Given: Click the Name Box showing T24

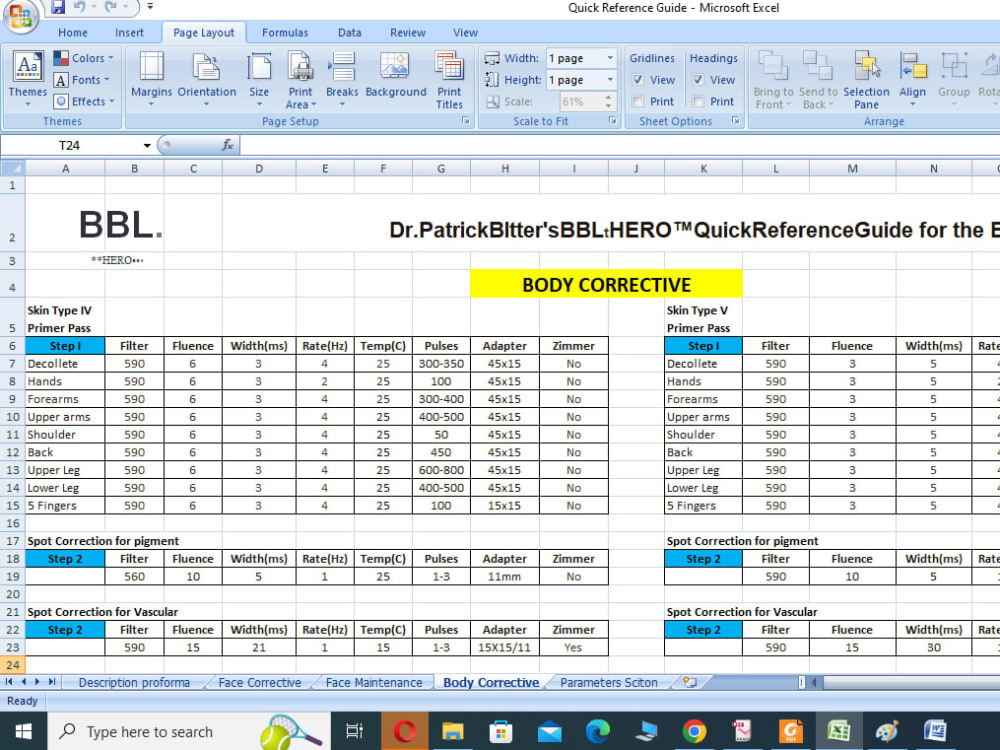Looking at the screenshot, I should point(70,145).
